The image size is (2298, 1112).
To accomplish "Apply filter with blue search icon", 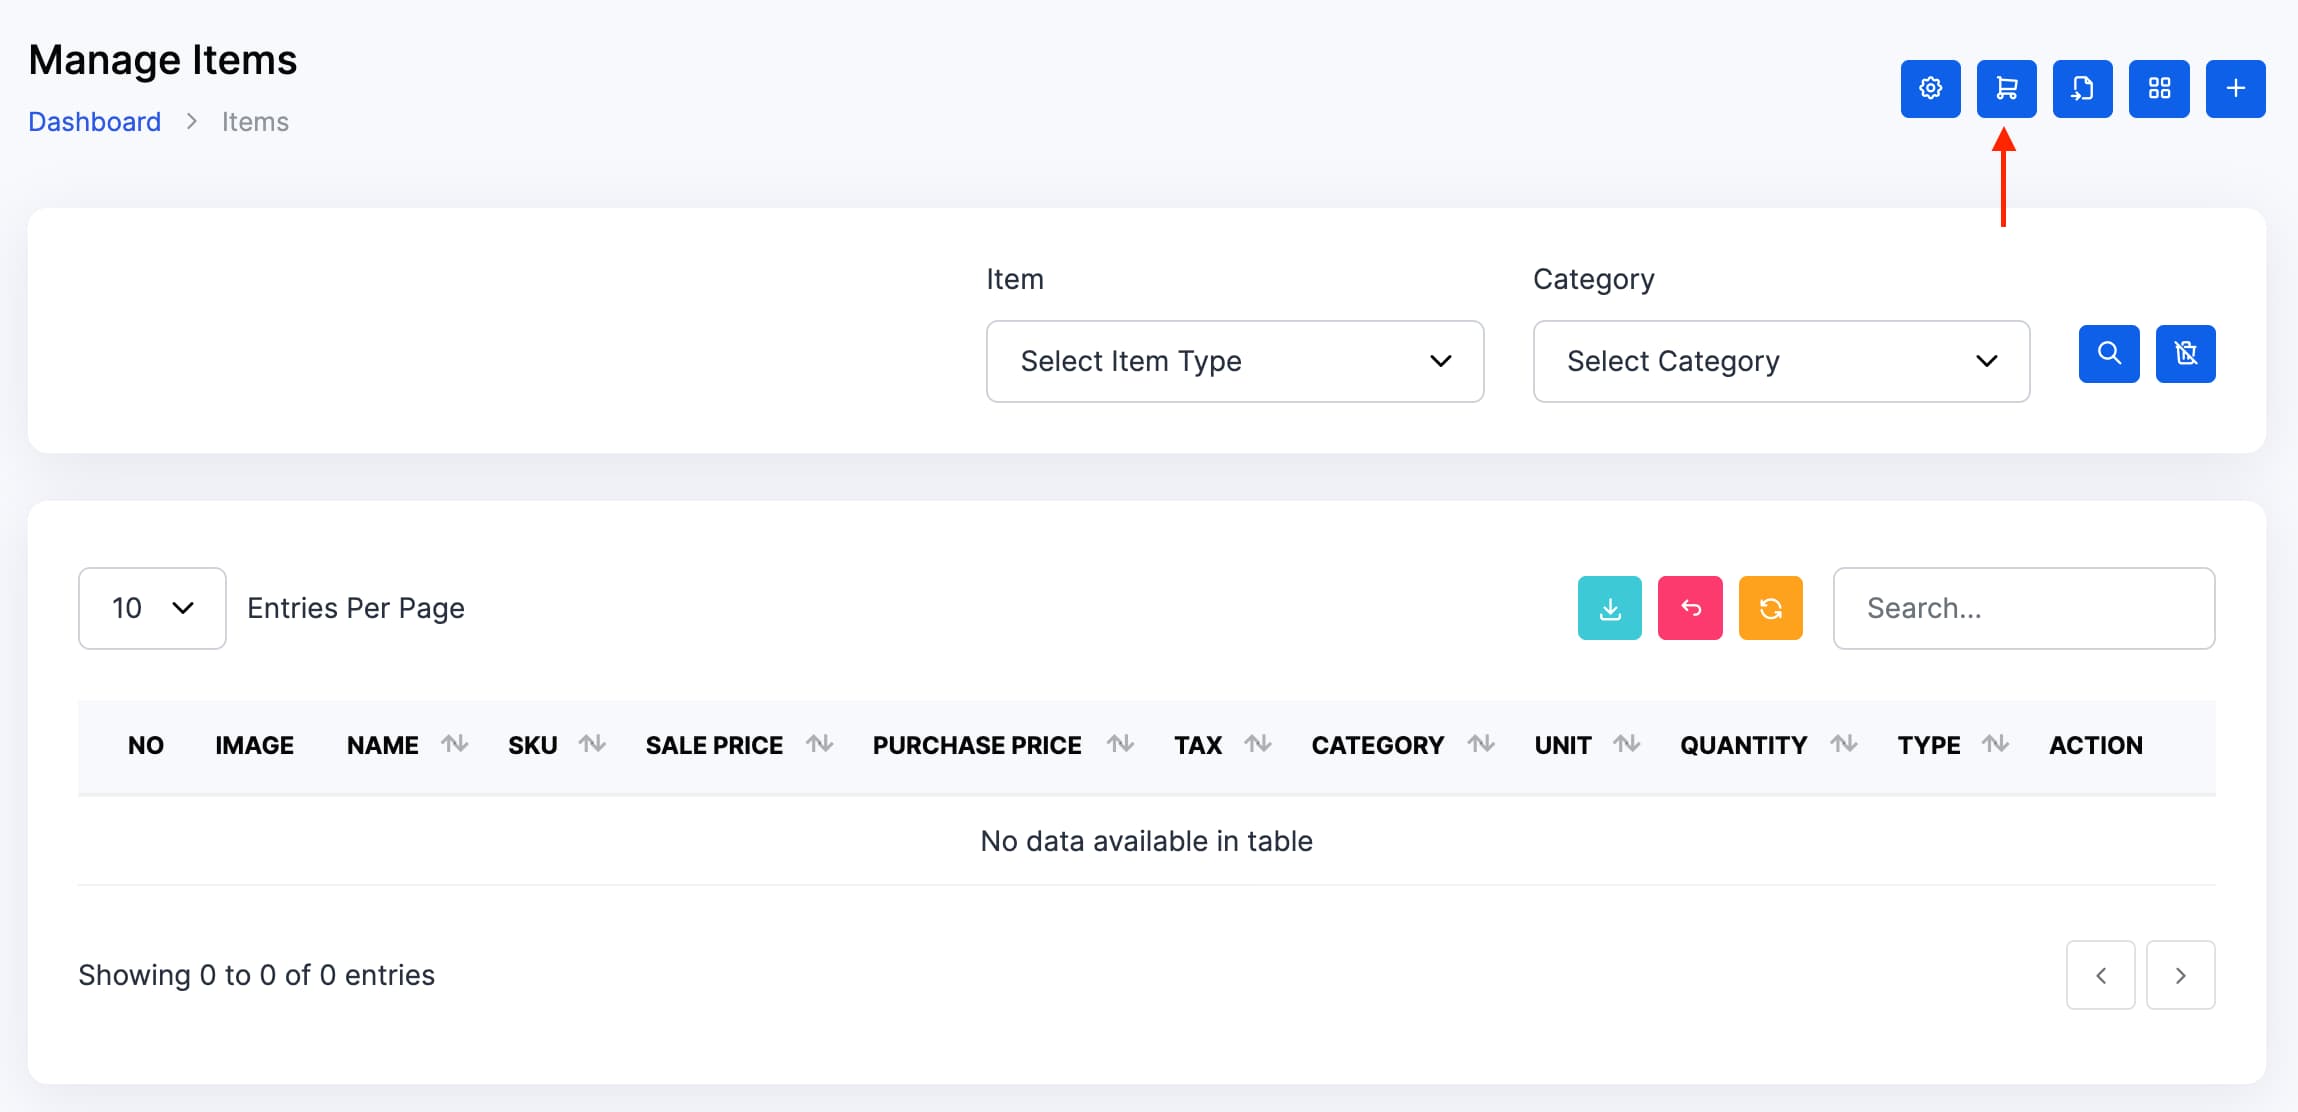I will (2109, 353).
